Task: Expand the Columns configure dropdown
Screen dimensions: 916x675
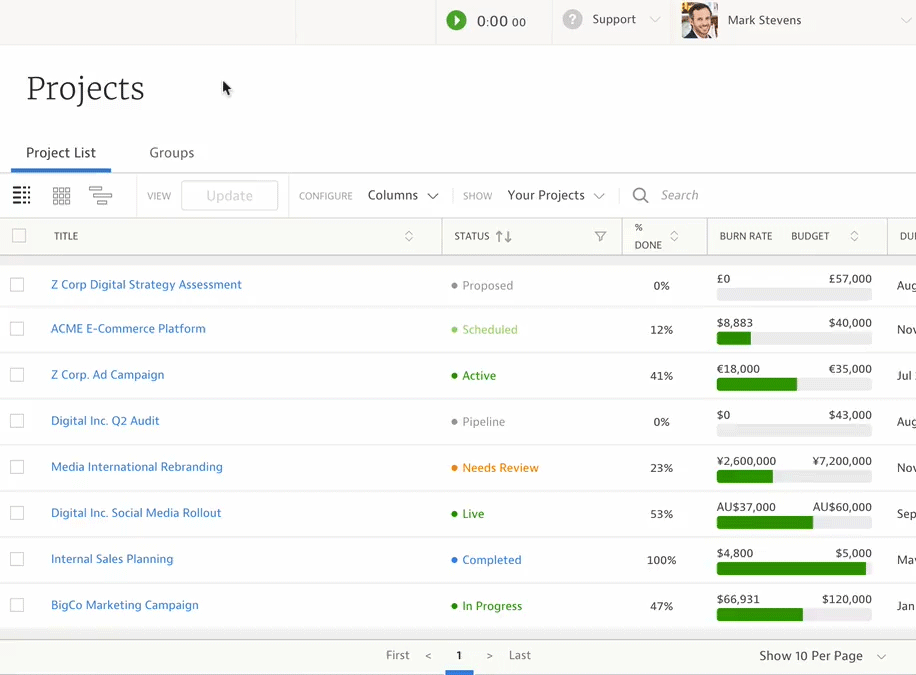Action: click(403, 196)
